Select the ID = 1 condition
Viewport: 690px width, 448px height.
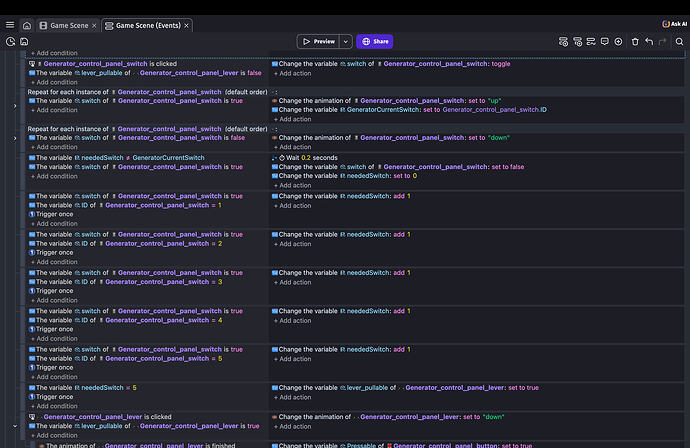pyautogui.click(x=125, y=205)
